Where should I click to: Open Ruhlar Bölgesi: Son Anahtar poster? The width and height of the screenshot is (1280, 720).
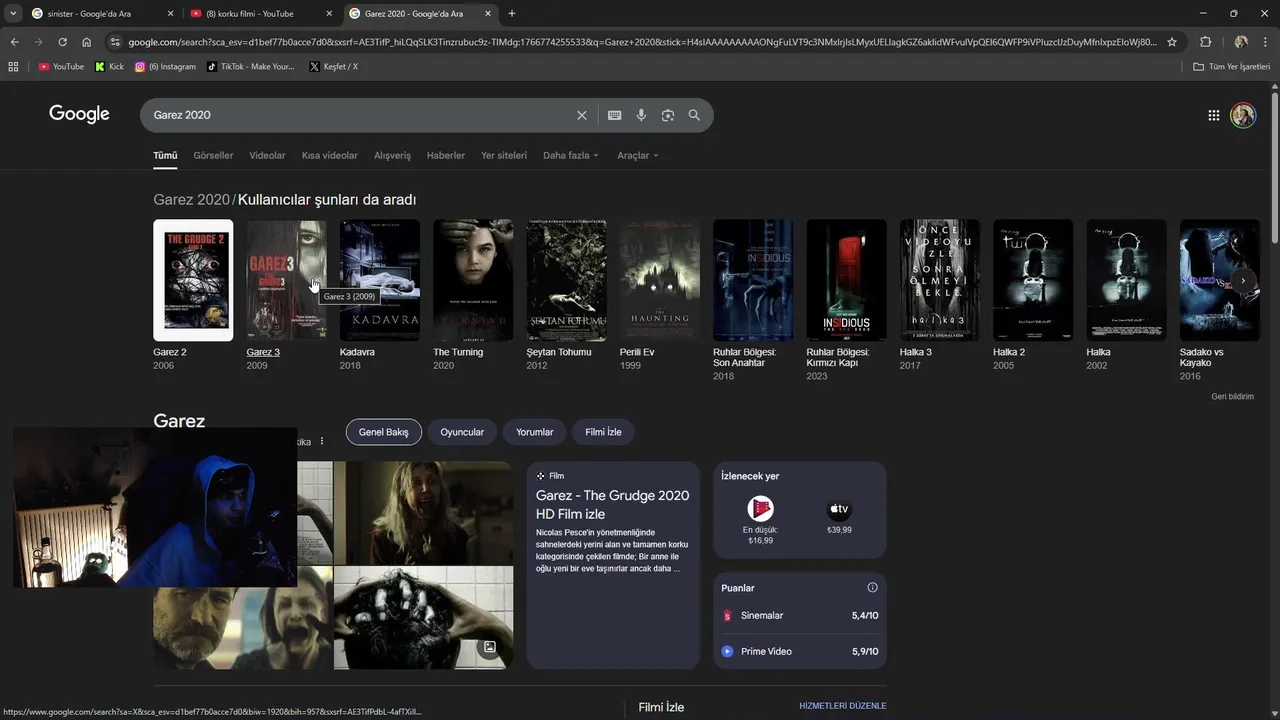753,280
